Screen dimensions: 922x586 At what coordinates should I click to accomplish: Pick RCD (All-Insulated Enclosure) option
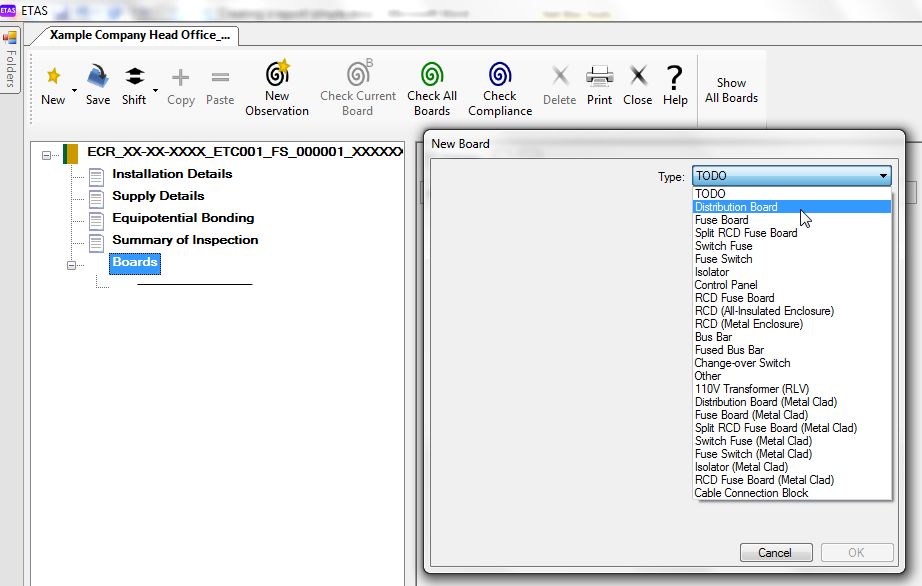coord(792,311)
